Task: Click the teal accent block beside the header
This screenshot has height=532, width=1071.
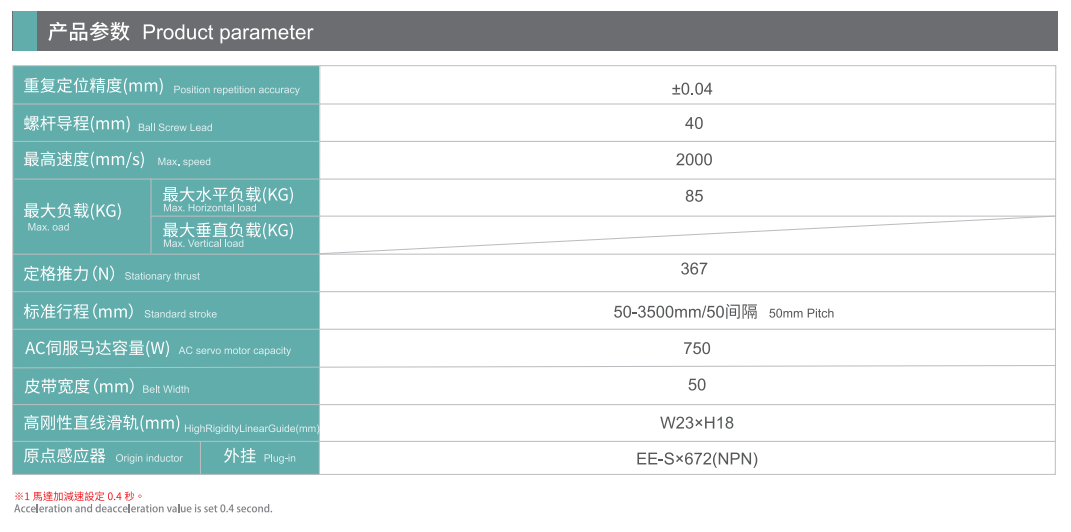Action: pyautogui.click(x=24, y=32)
